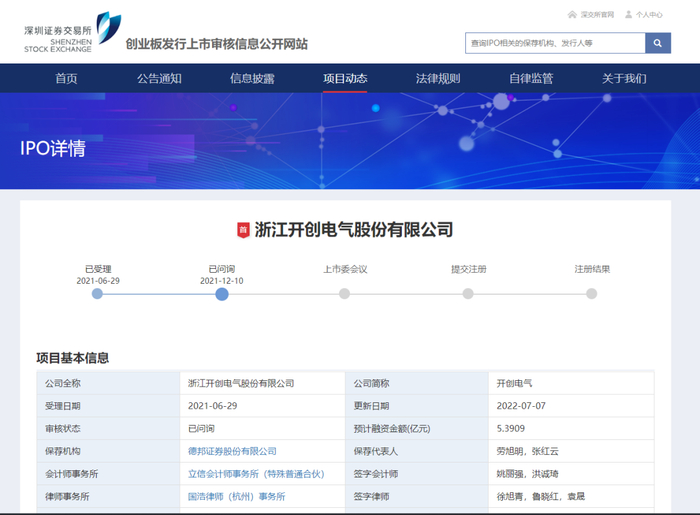The width and height of the screenshot is (700, 515).
Task: Select the 已问询 review status cell
Action: pos(262,429)
